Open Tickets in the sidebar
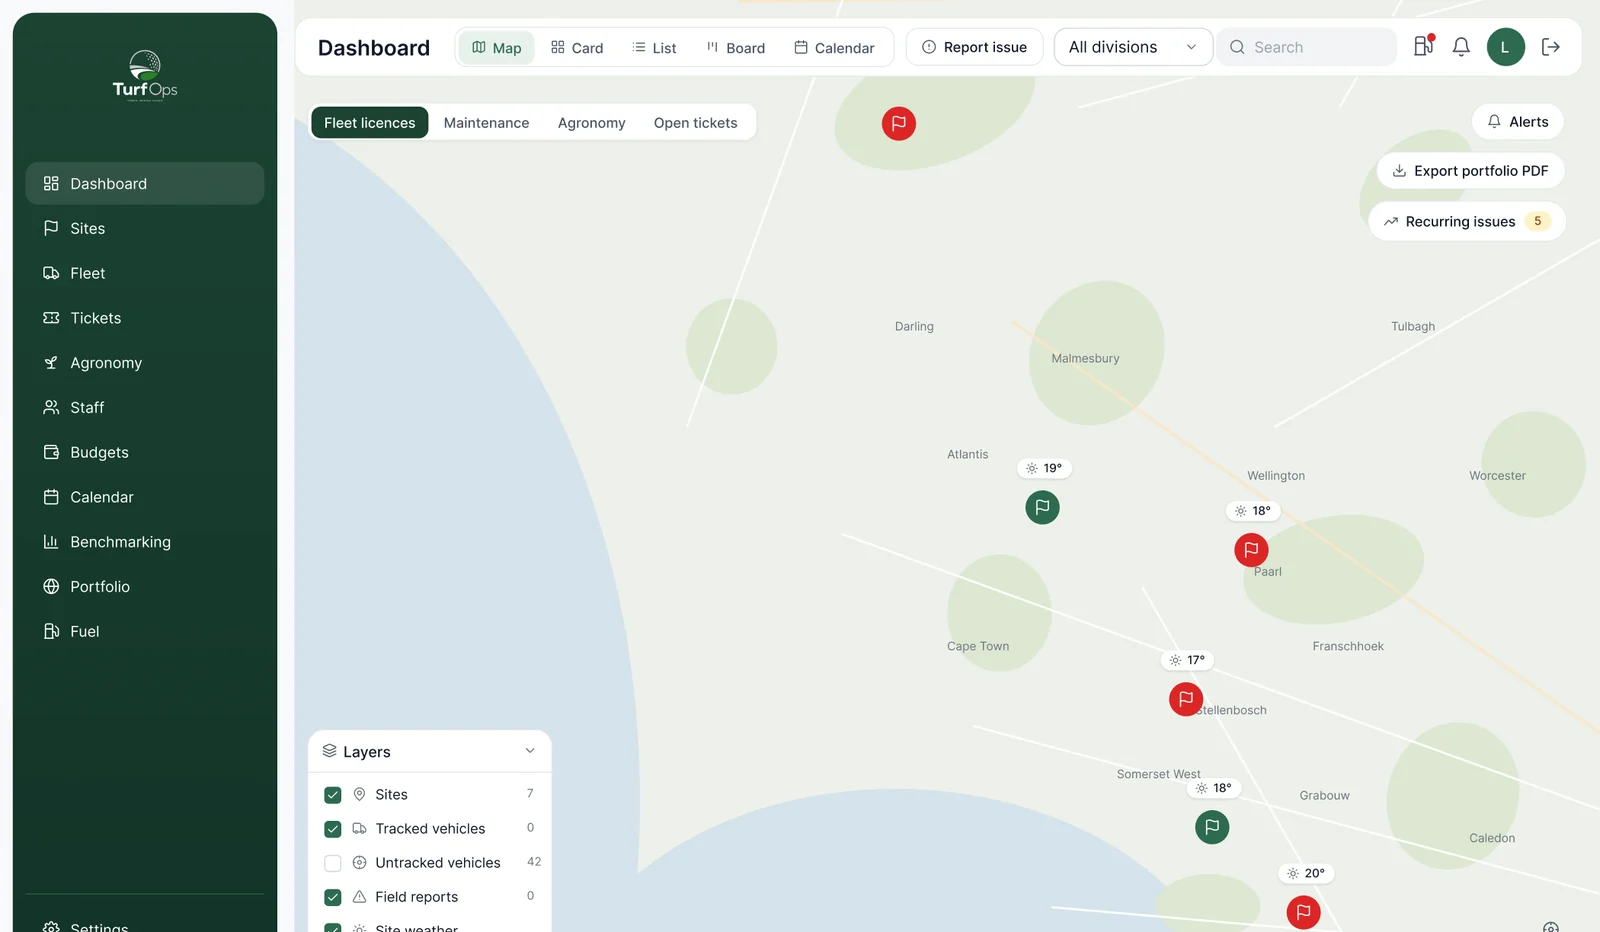The image size is (1600, 932). [x=145, y=318]
